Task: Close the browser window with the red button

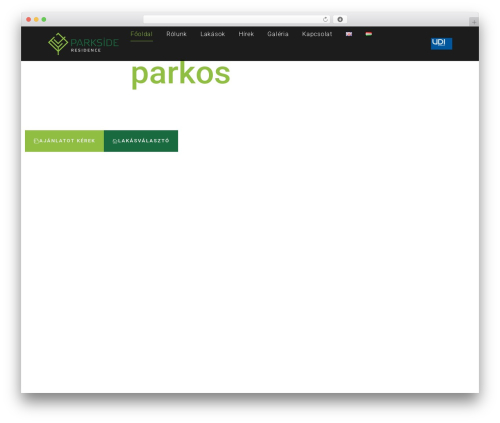Action: [x=29, y=19]
